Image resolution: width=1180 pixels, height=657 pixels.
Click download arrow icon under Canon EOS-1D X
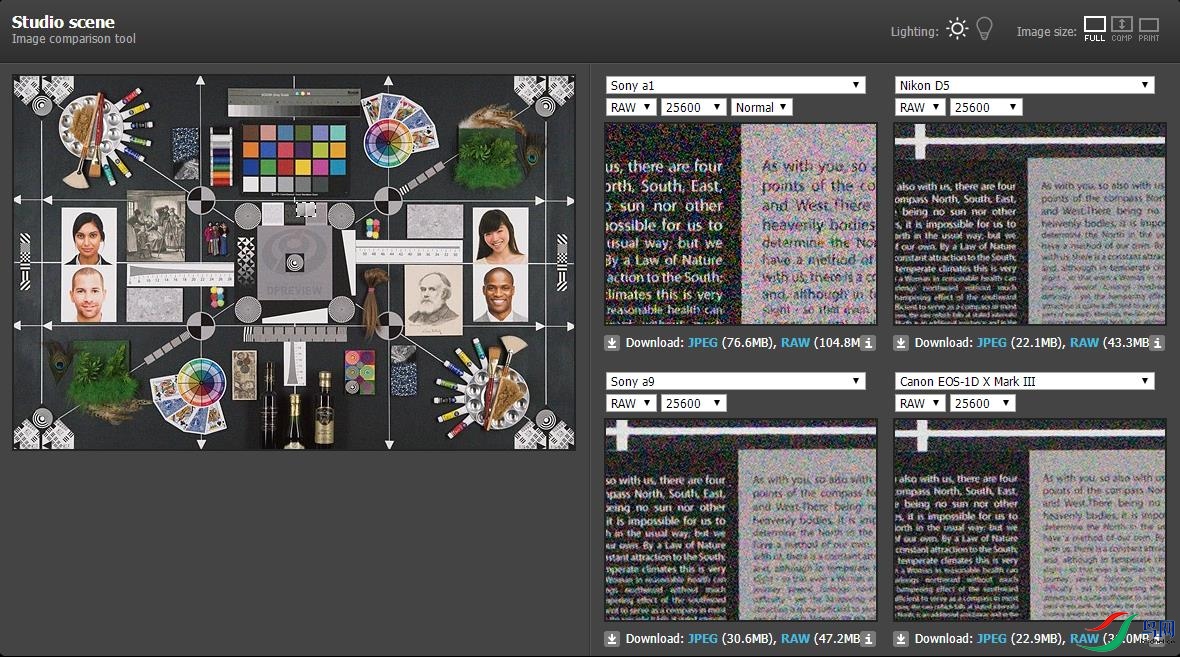901,639
